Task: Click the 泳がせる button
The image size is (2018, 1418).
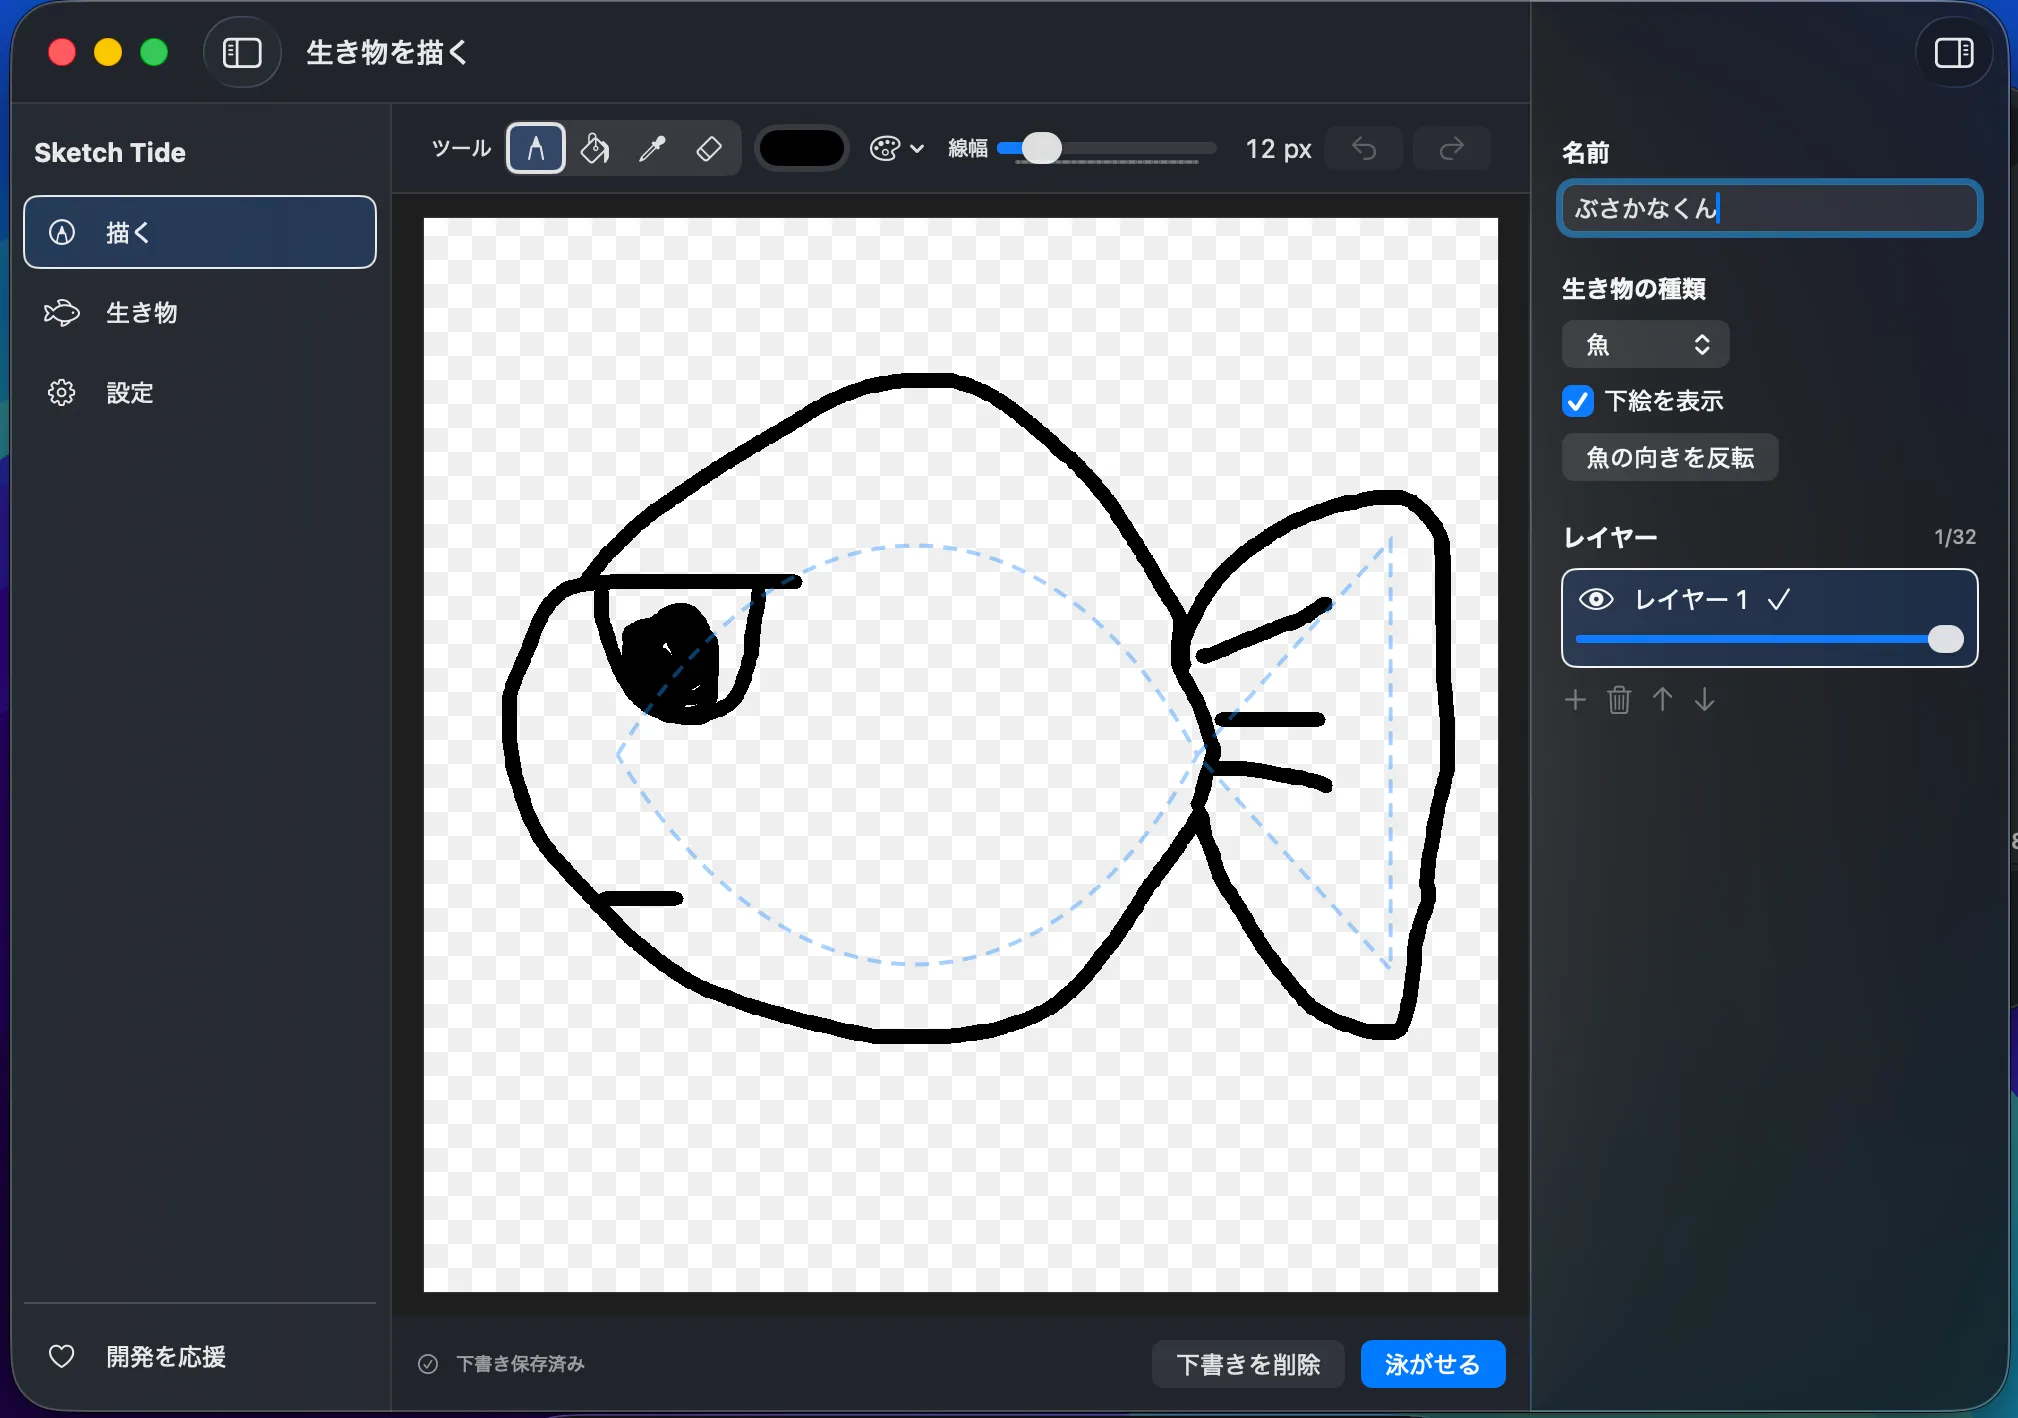Action: click(1432, 1364)
